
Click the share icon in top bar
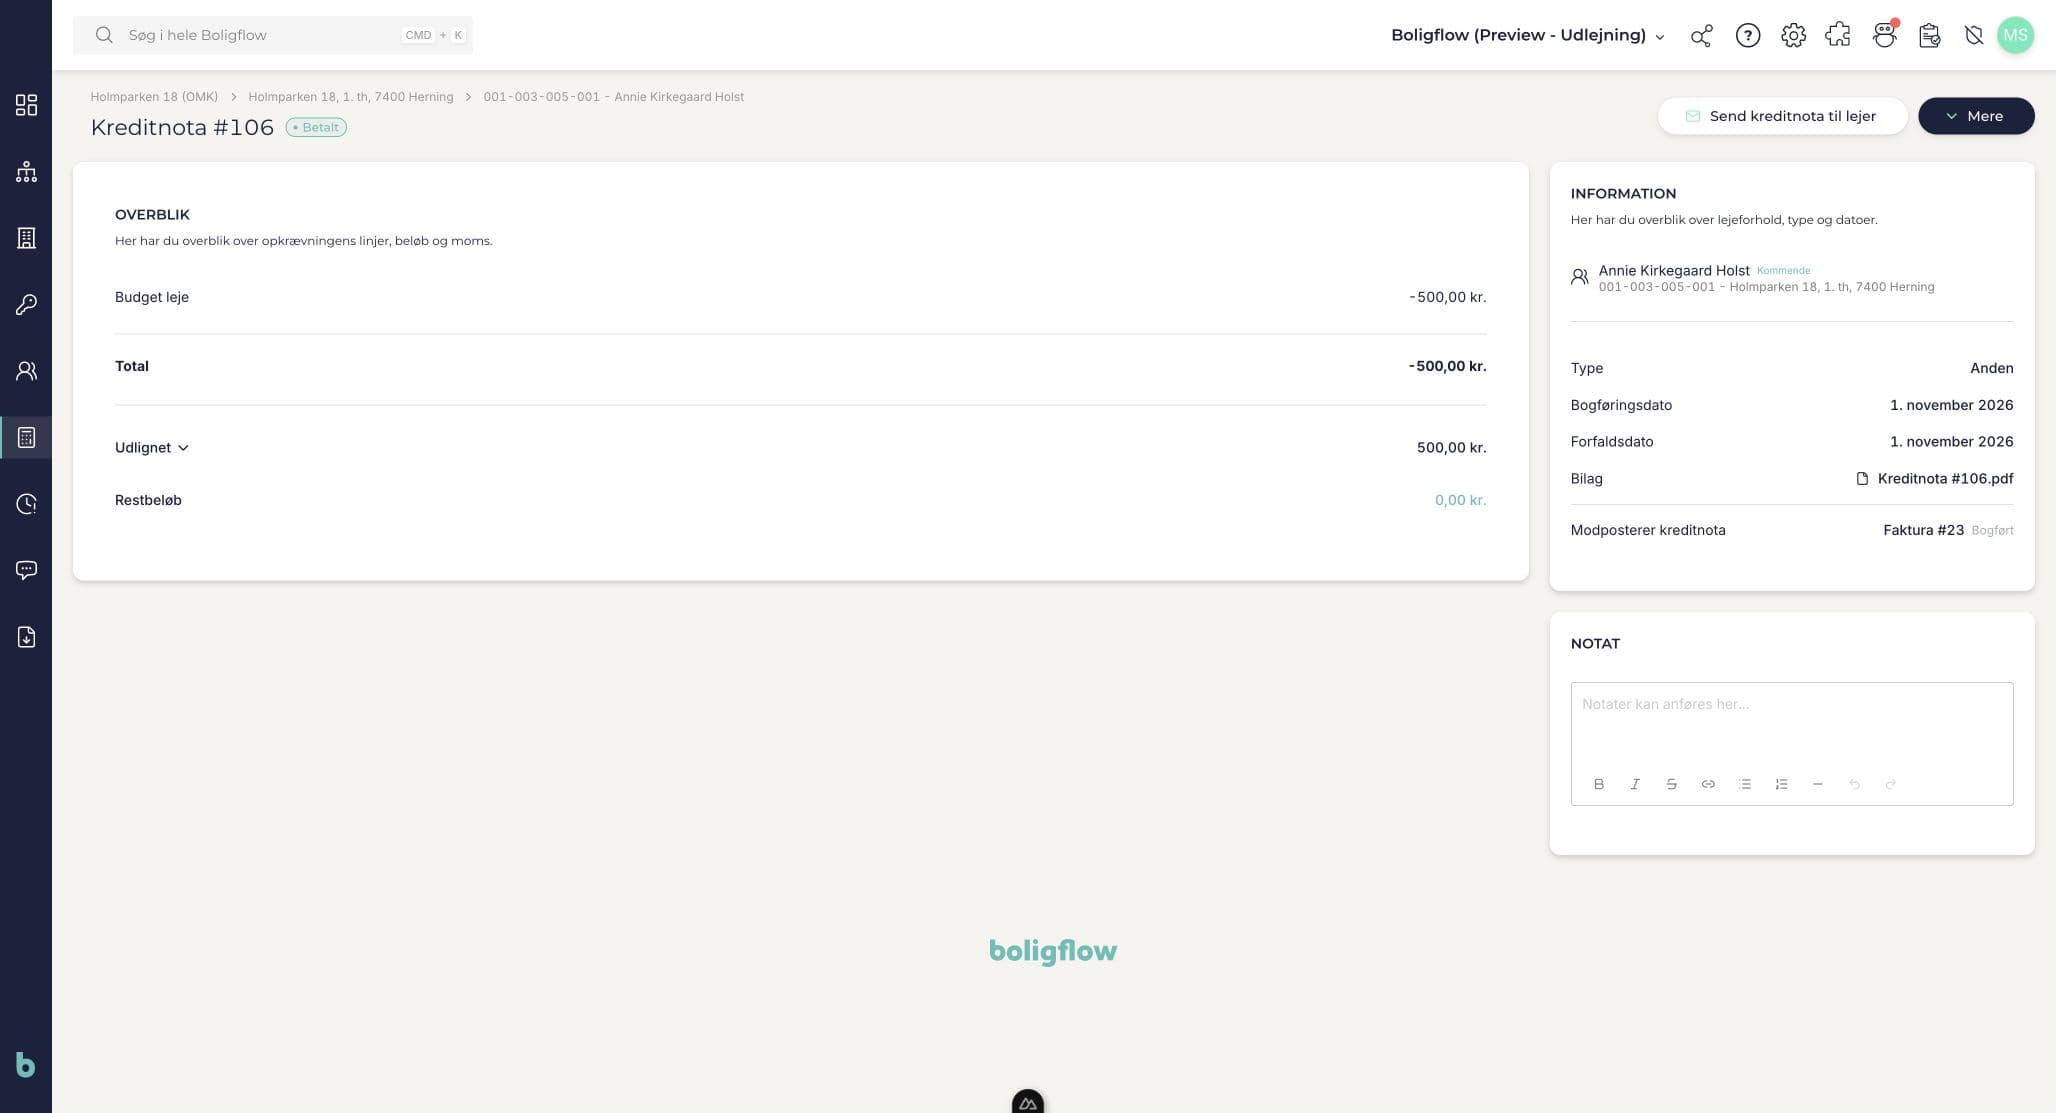coord(1701,36)
